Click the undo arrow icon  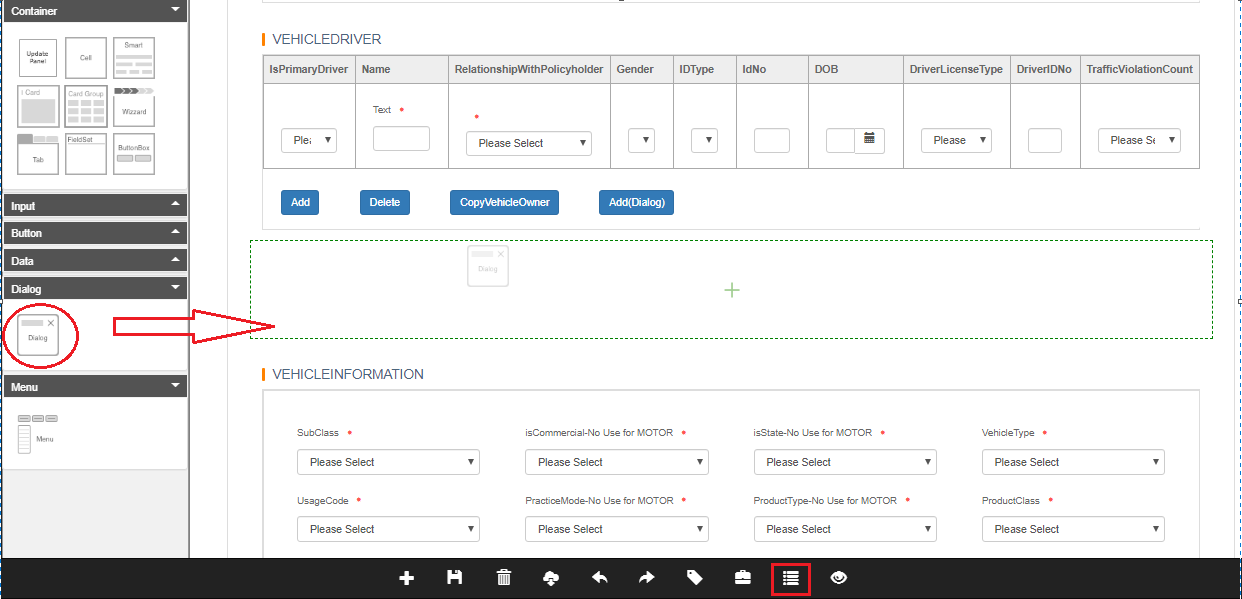[x=600, y=578]
